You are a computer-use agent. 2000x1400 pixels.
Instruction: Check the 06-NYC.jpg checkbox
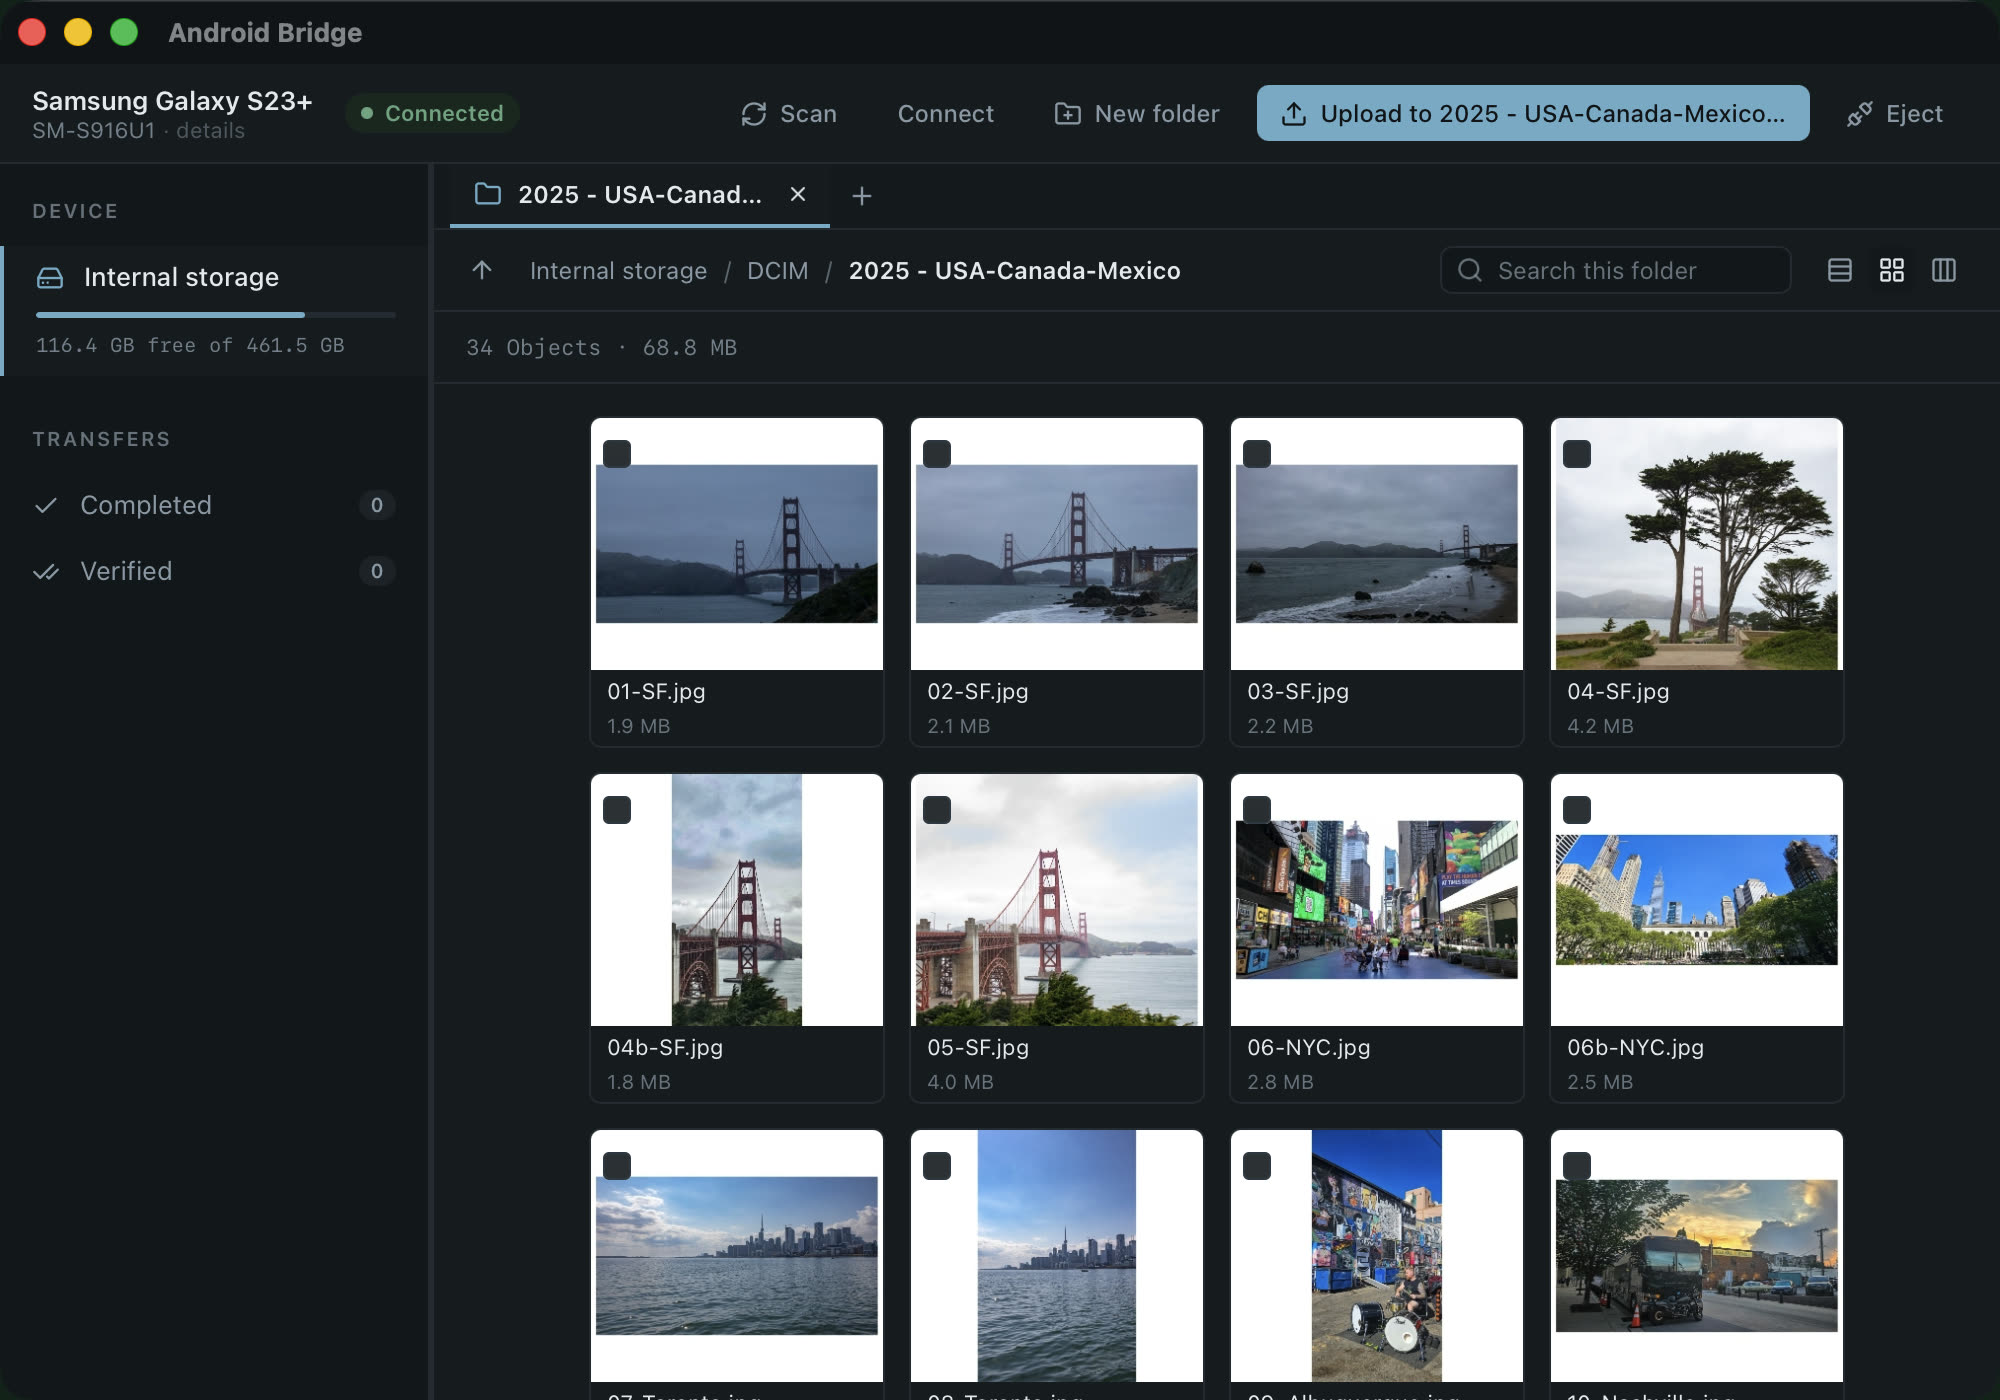tap(1257, 810)
